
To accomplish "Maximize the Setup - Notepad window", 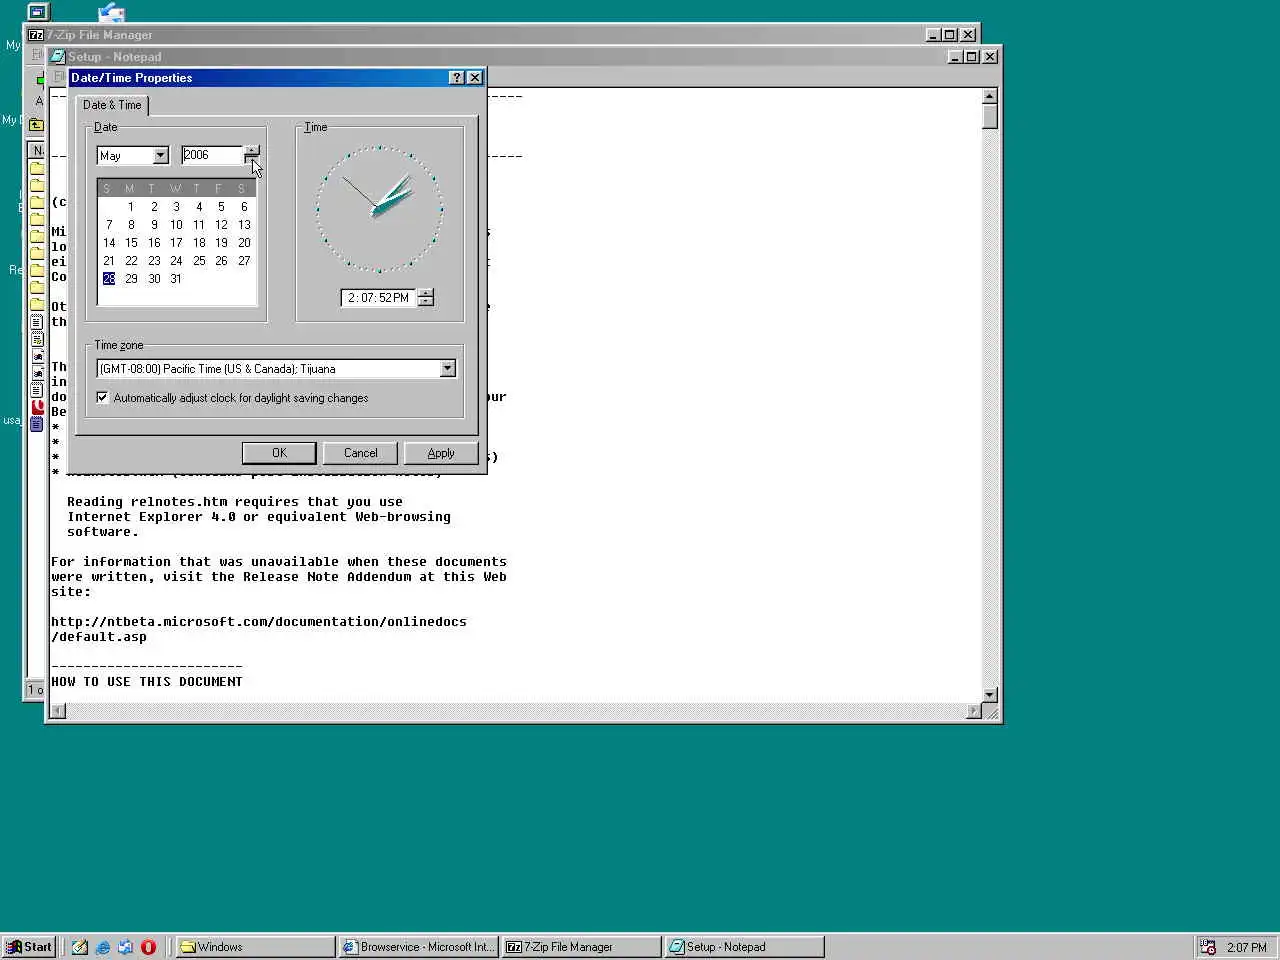I will click(x=971, y=57).
